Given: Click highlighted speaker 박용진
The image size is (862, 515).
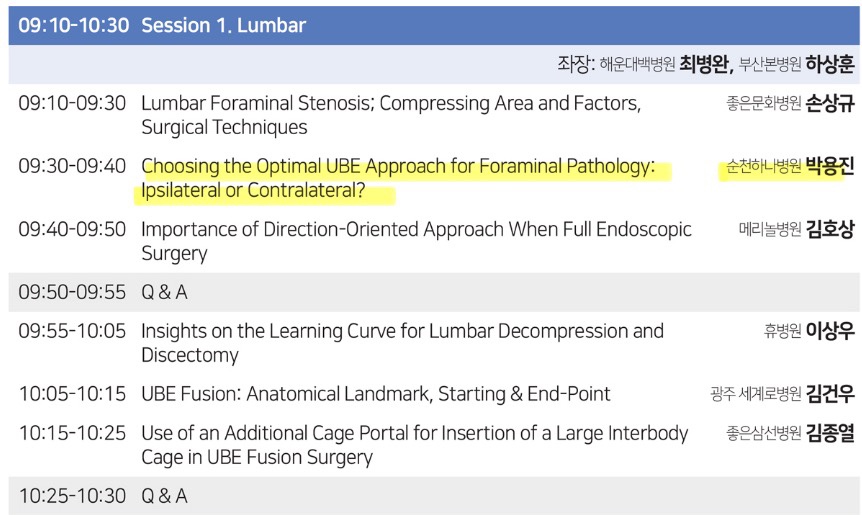Looking at the screenshot, I should (x=830, y=166).
